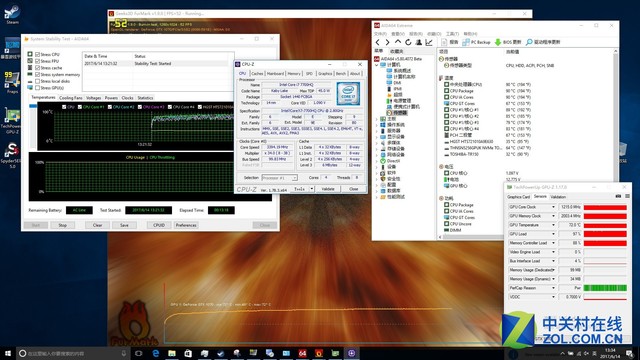Click the PerfCap Reason green bar
640x360 pixels.
click(605, 288)
